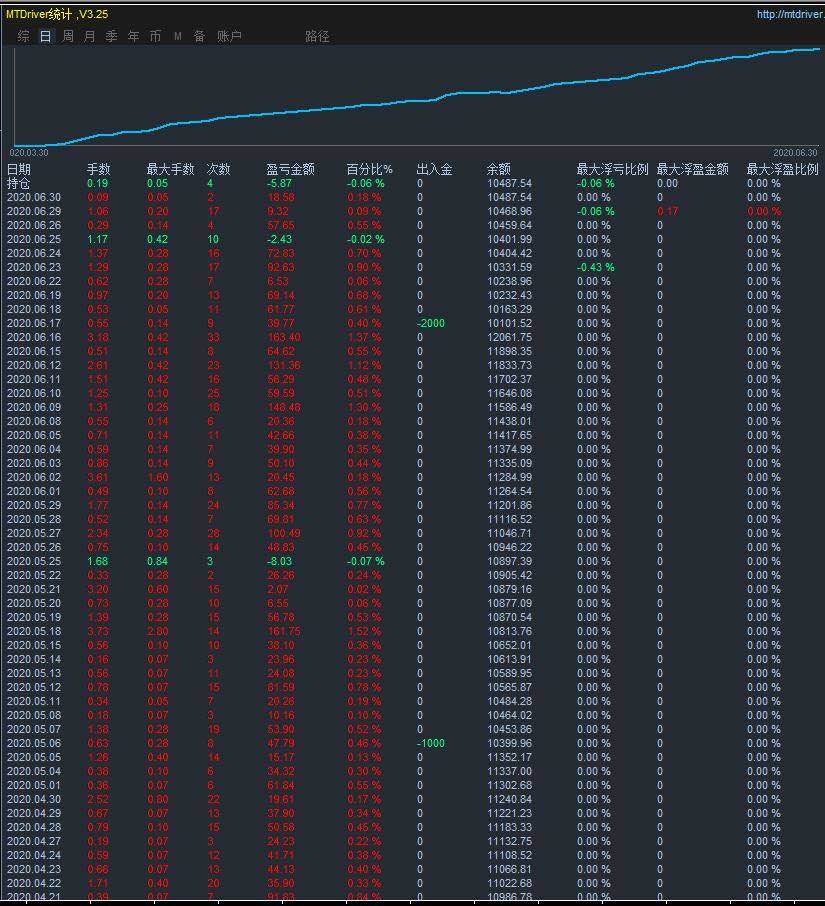
Task: Open the 备 tab
Action: 199,36
